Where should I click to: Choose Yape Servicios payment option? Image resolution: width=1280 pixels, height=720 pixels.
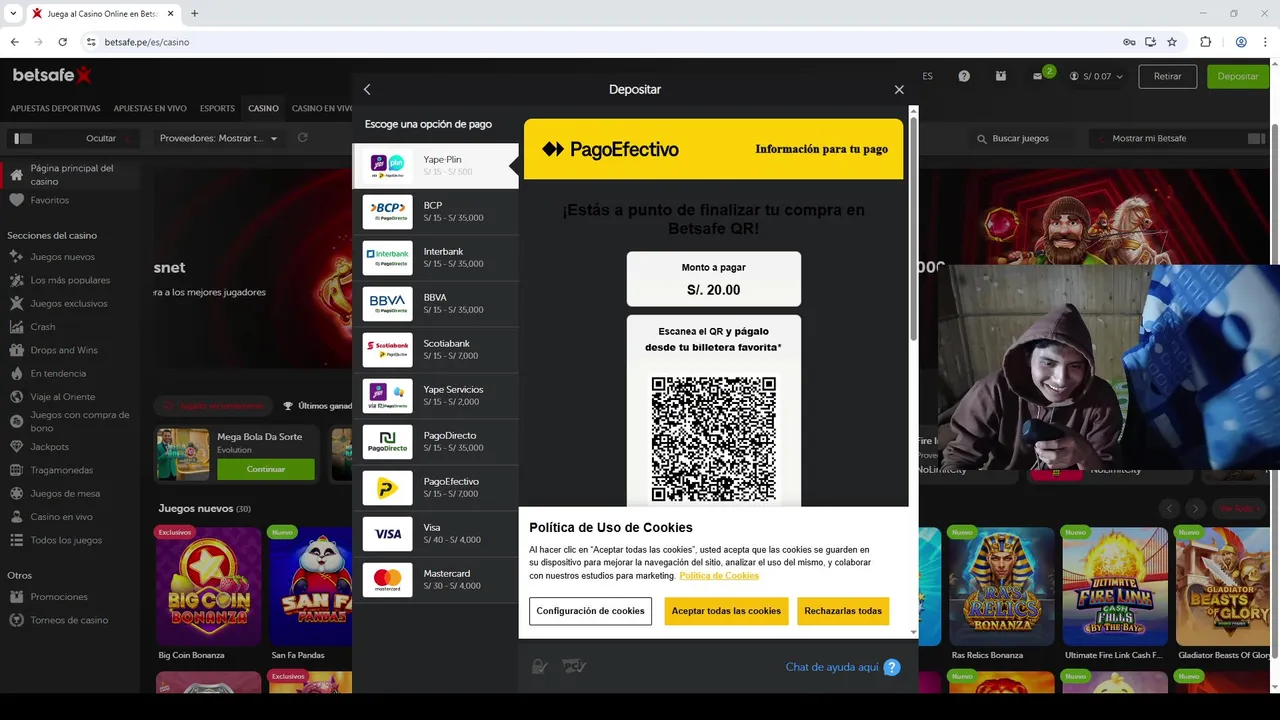point(435,396)
